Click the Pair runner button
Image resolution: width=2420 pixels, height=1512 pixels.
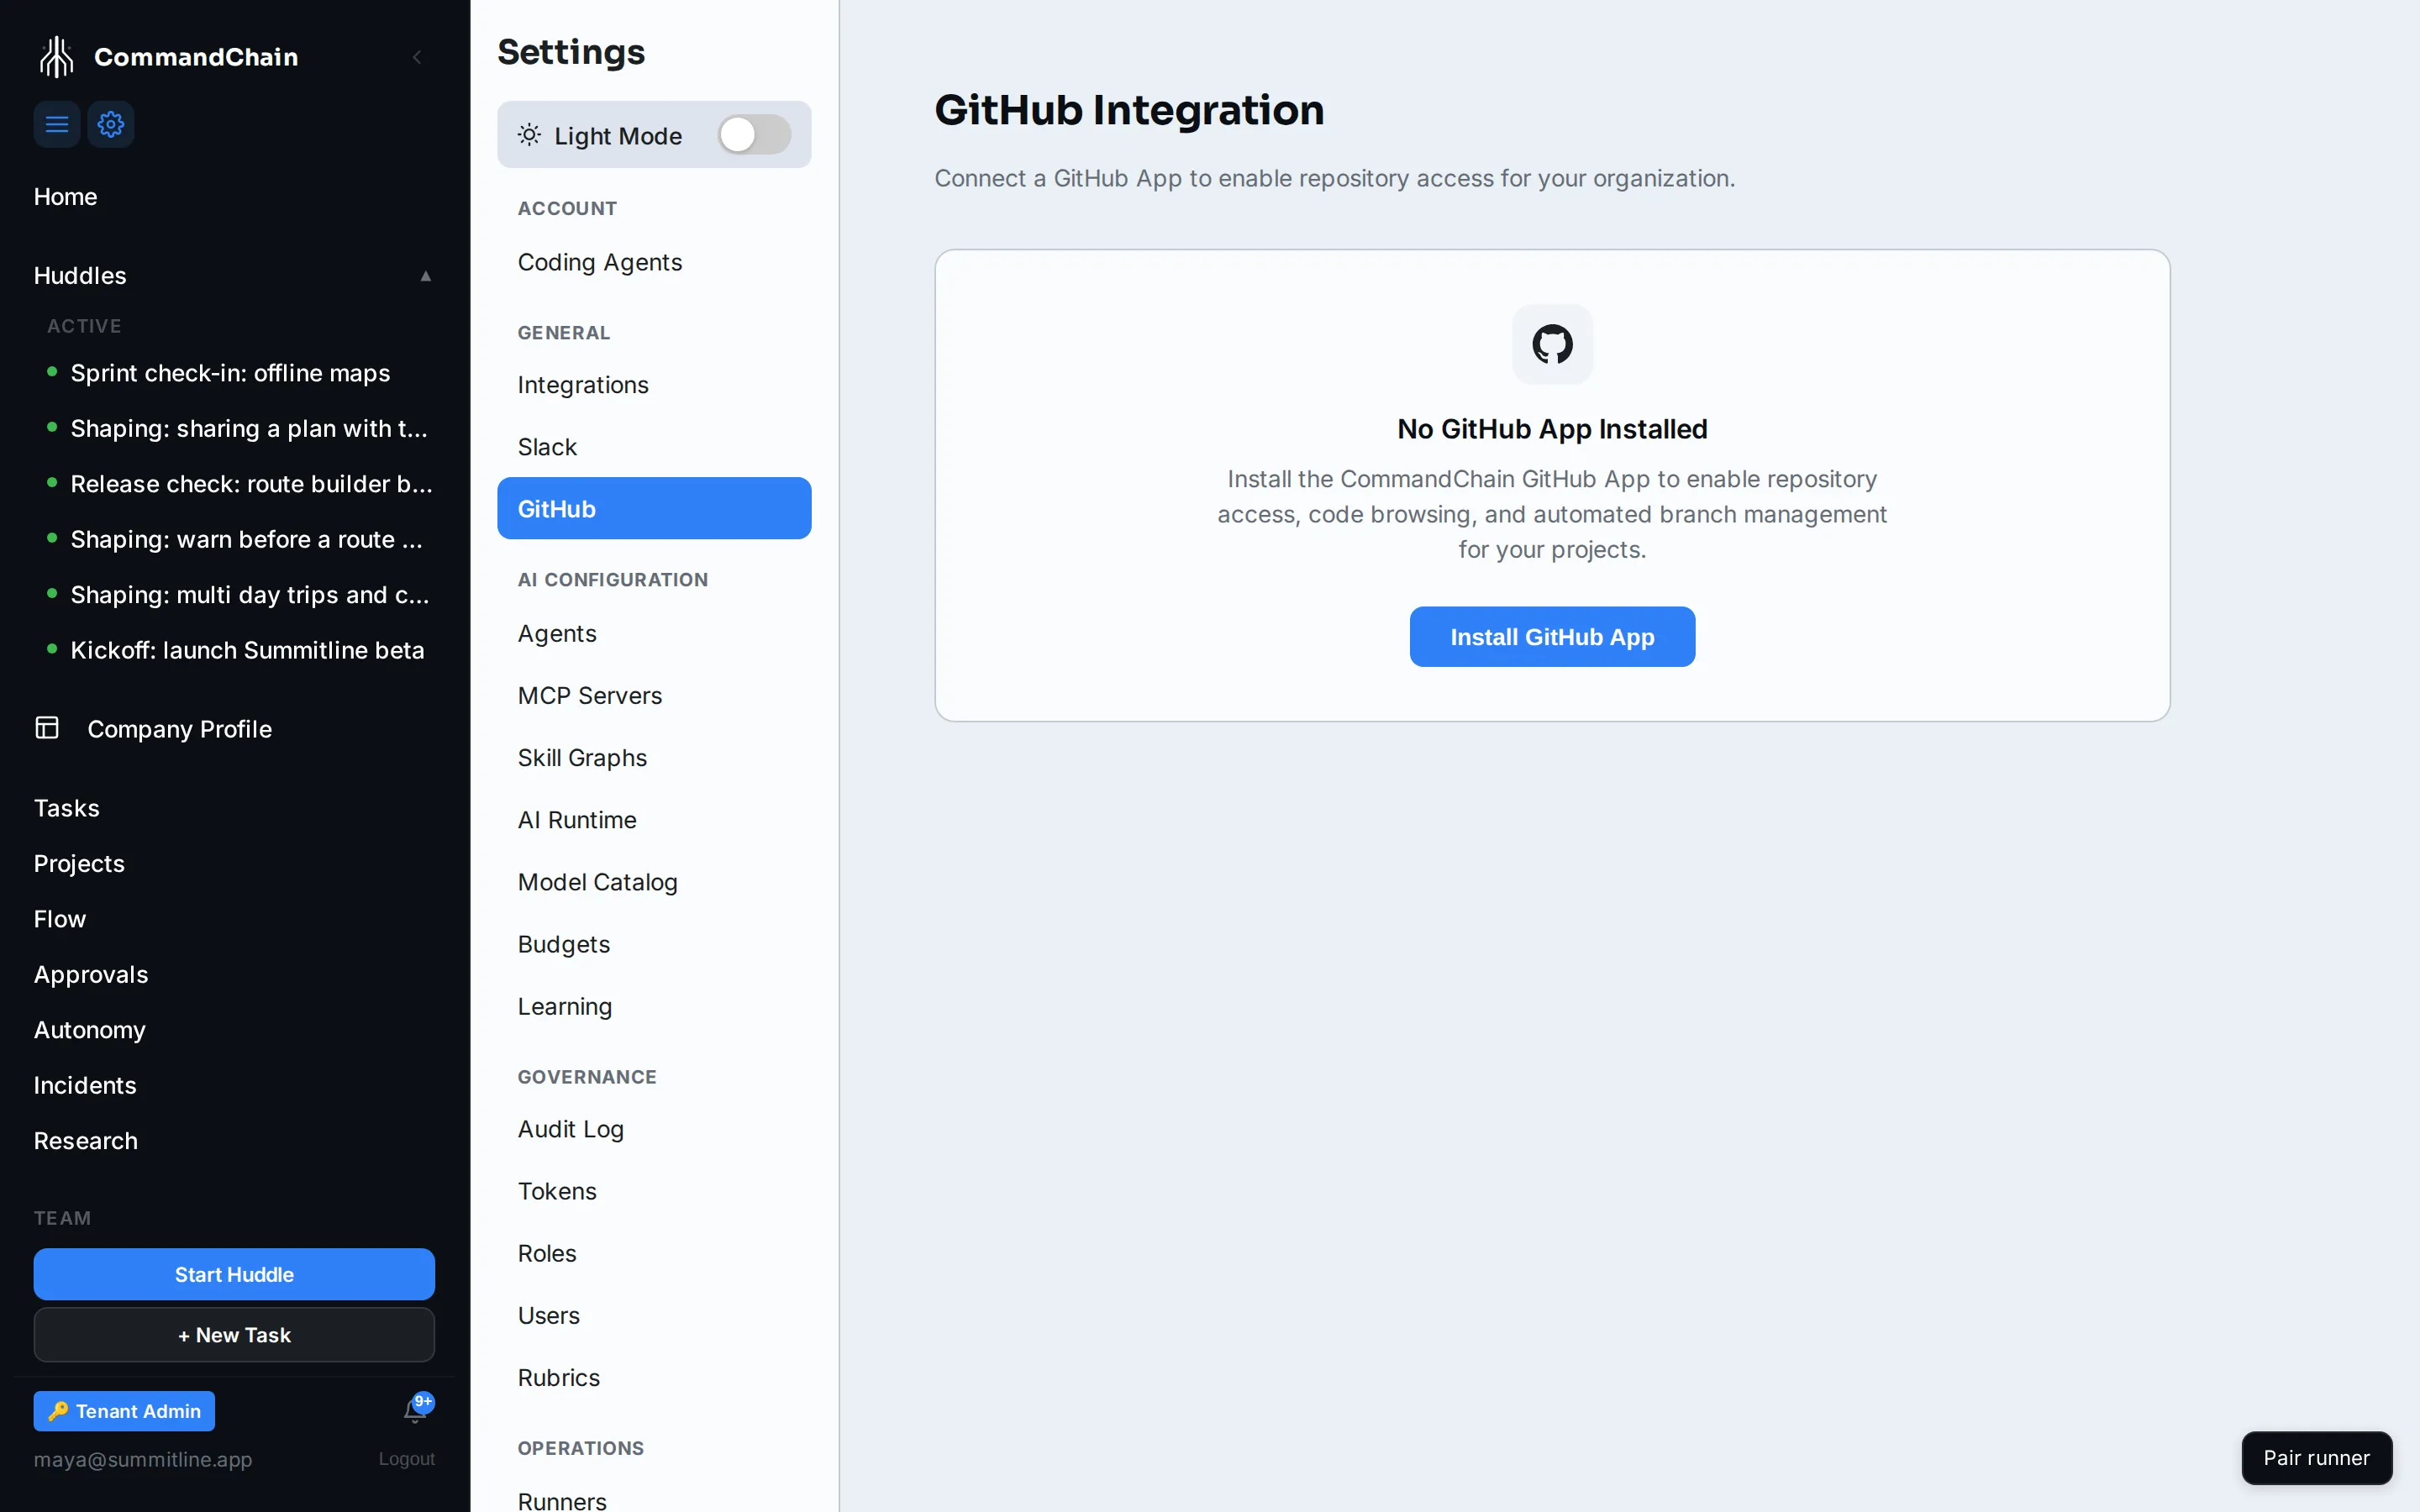click(x=2316, y=1458)
